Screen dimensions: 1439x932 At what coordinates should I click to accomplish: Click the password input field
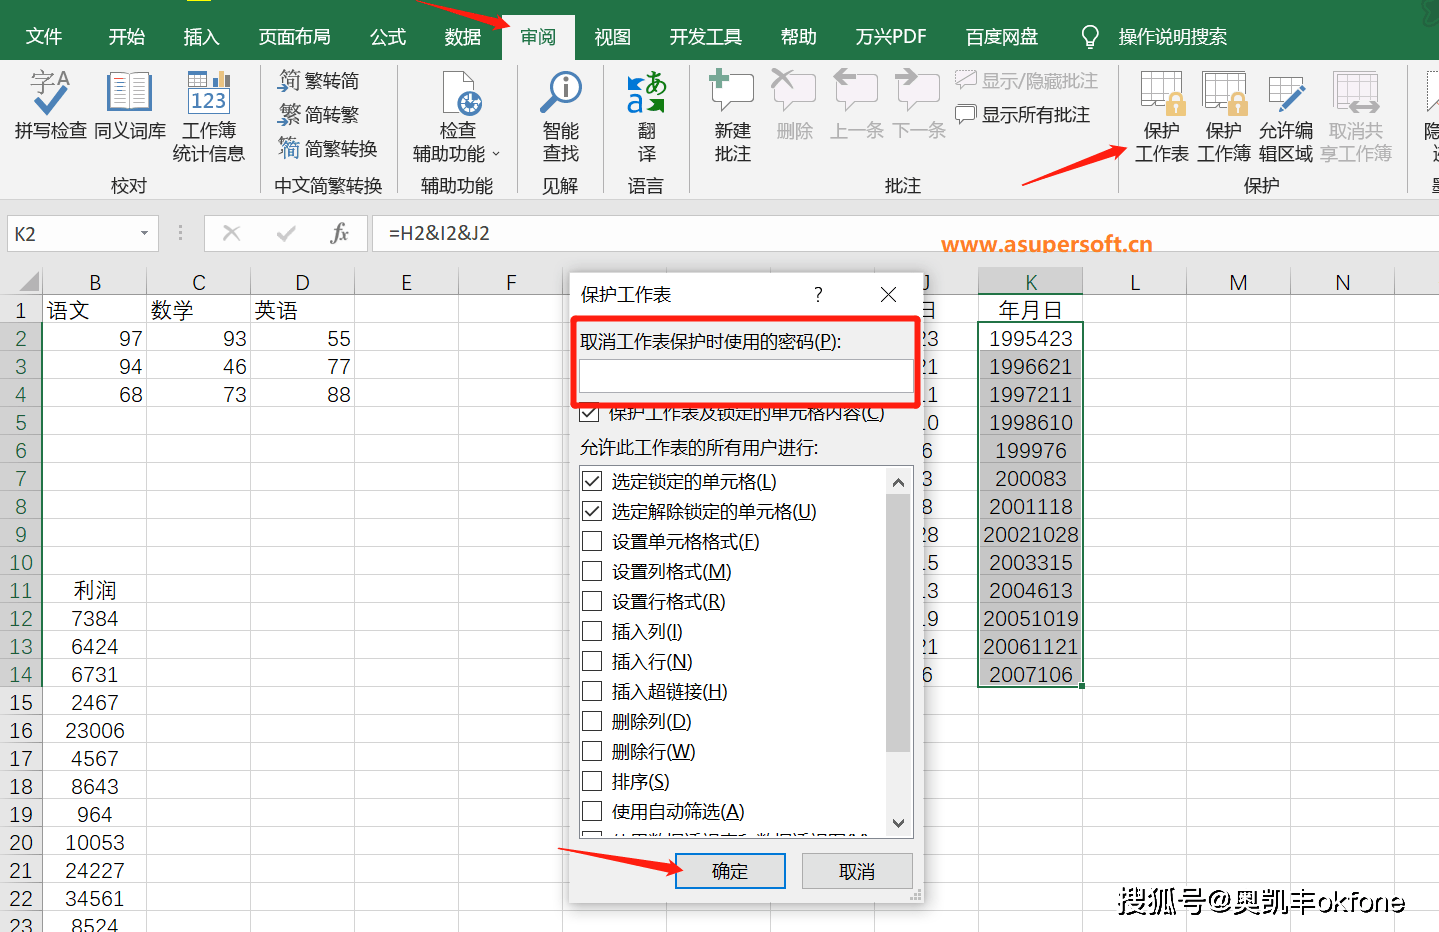pyautogui.click(x=745, y=376)
